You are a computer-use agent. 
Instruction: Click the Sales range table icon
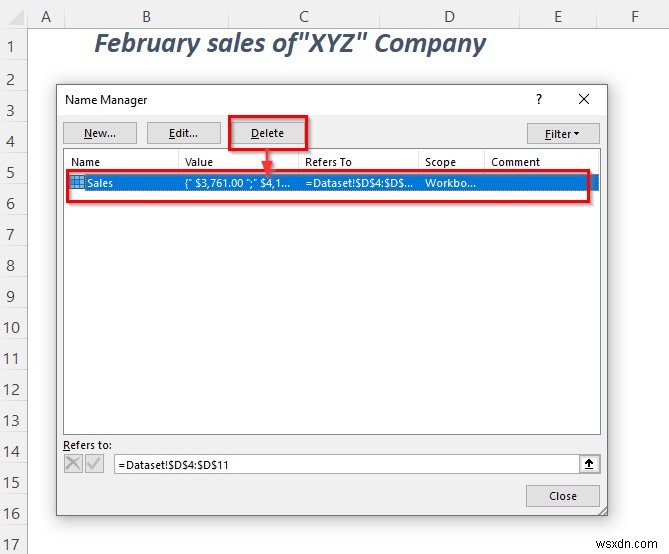[77, 182]
